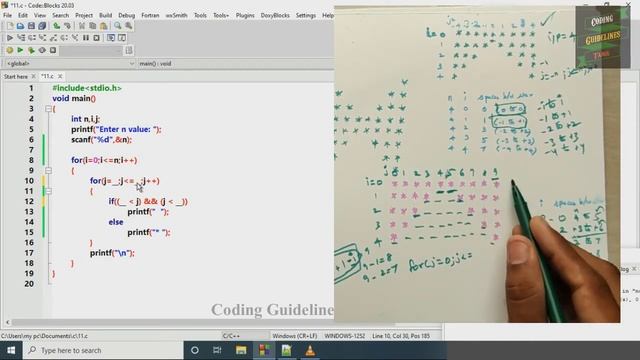Click the Abort build icon

[53, 50]
